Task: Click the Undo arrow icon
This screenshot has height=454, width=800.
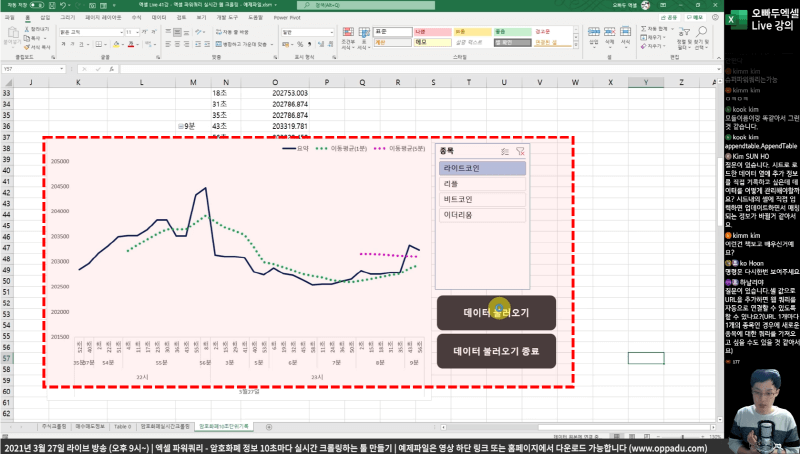Action: [63, 5]
